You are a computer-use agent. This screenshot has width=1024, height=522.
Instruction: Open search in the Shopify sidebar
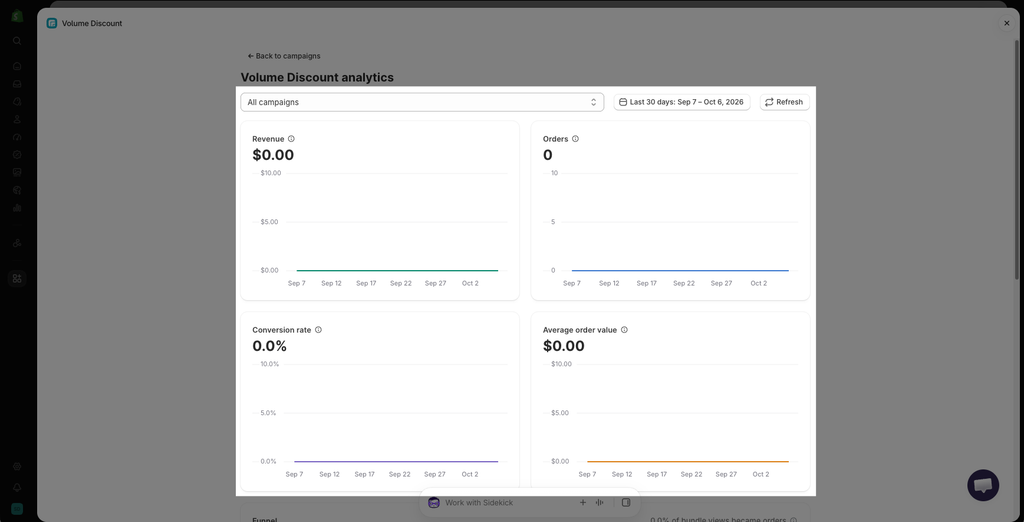click(17, 41)
